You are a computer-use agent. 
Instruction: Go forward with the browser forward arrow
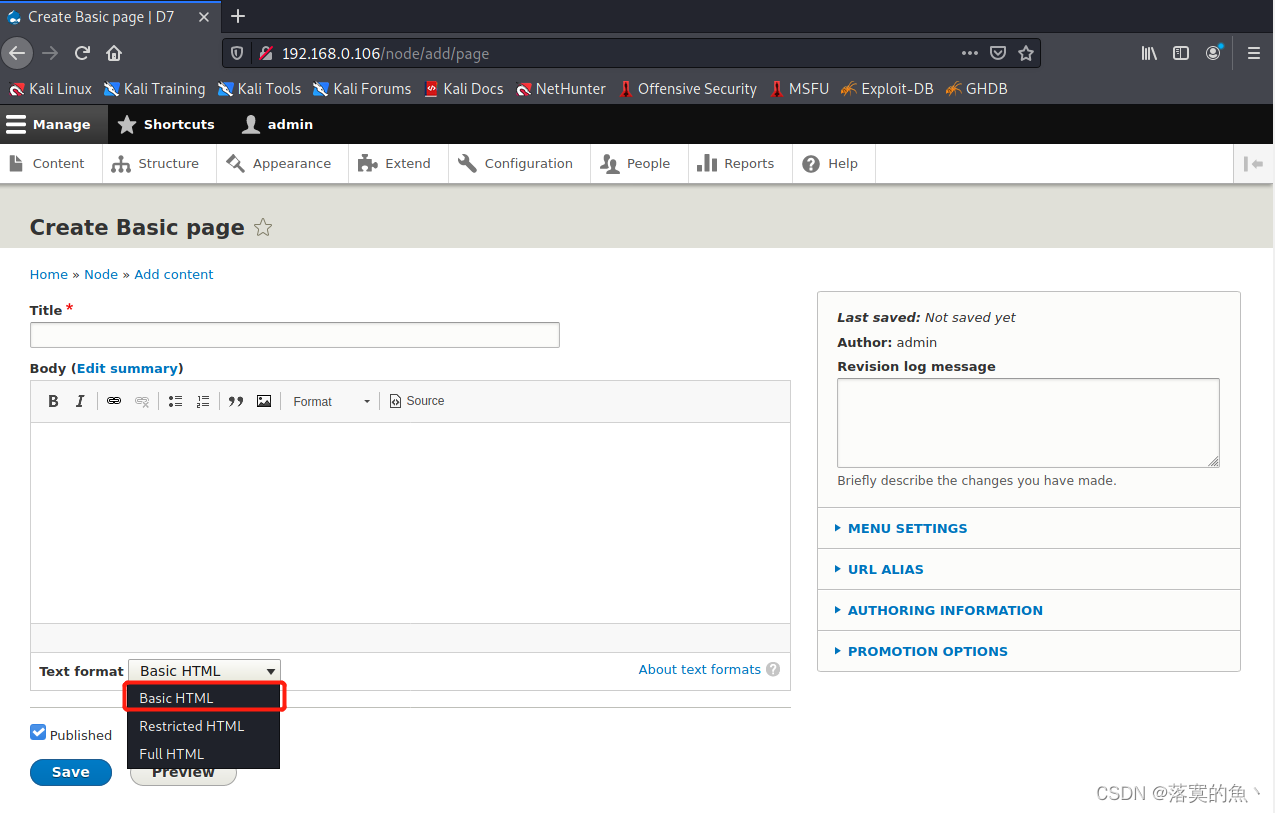coord(50,53)
